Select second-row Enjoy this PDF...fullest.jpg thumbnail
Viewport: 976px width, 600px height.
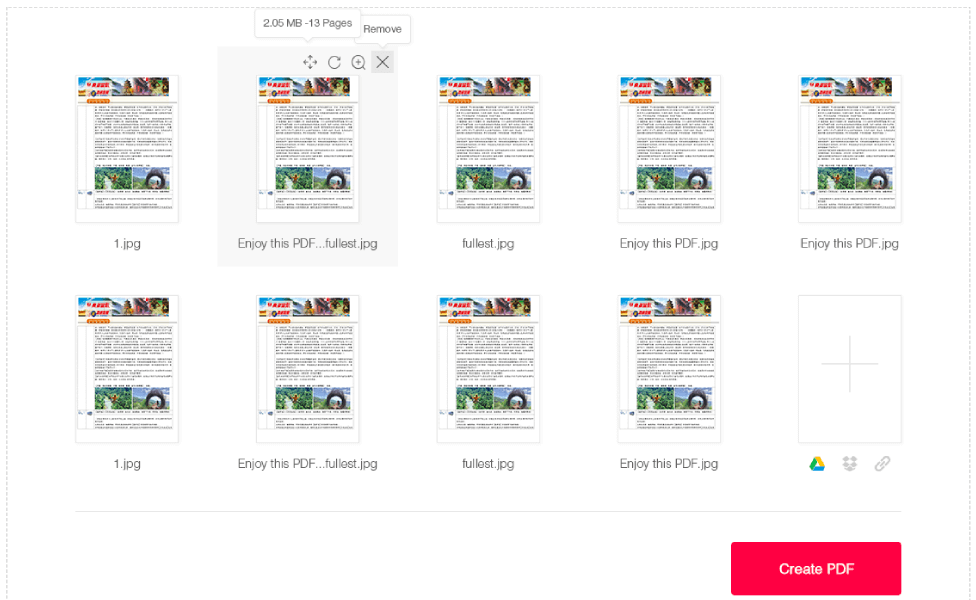click(308, 369)
